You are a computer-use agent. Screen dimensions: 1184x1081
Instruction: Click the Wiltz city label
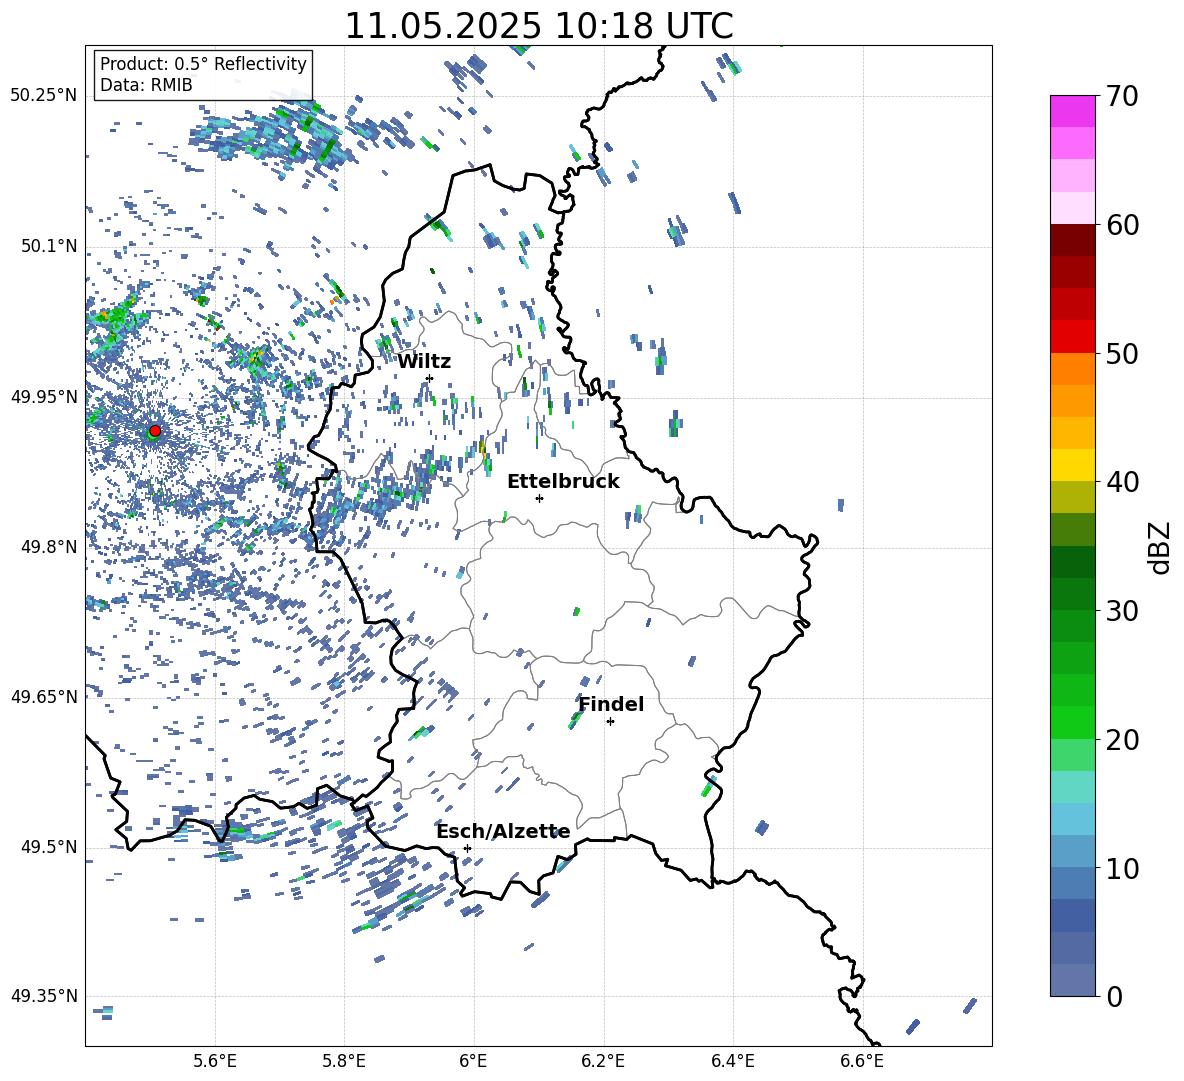[424, 362]
